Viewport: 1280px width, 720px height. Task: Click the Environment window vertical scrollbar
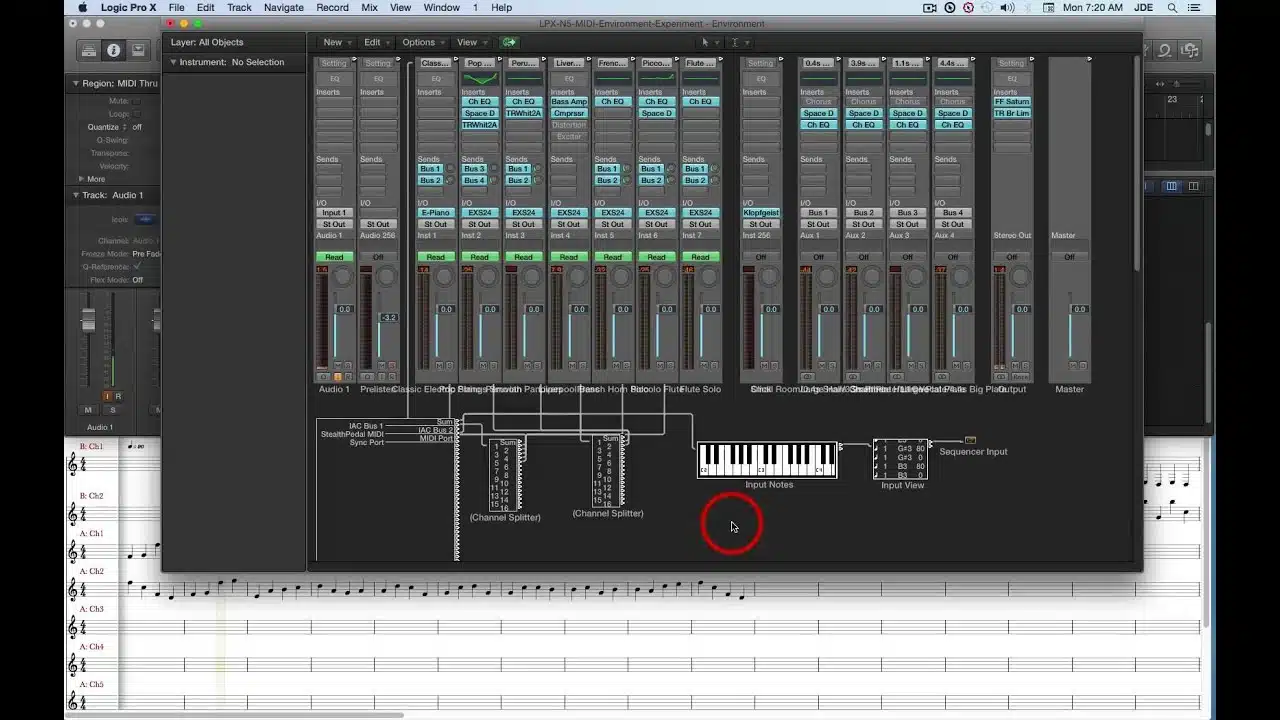tap(1137, 165)
